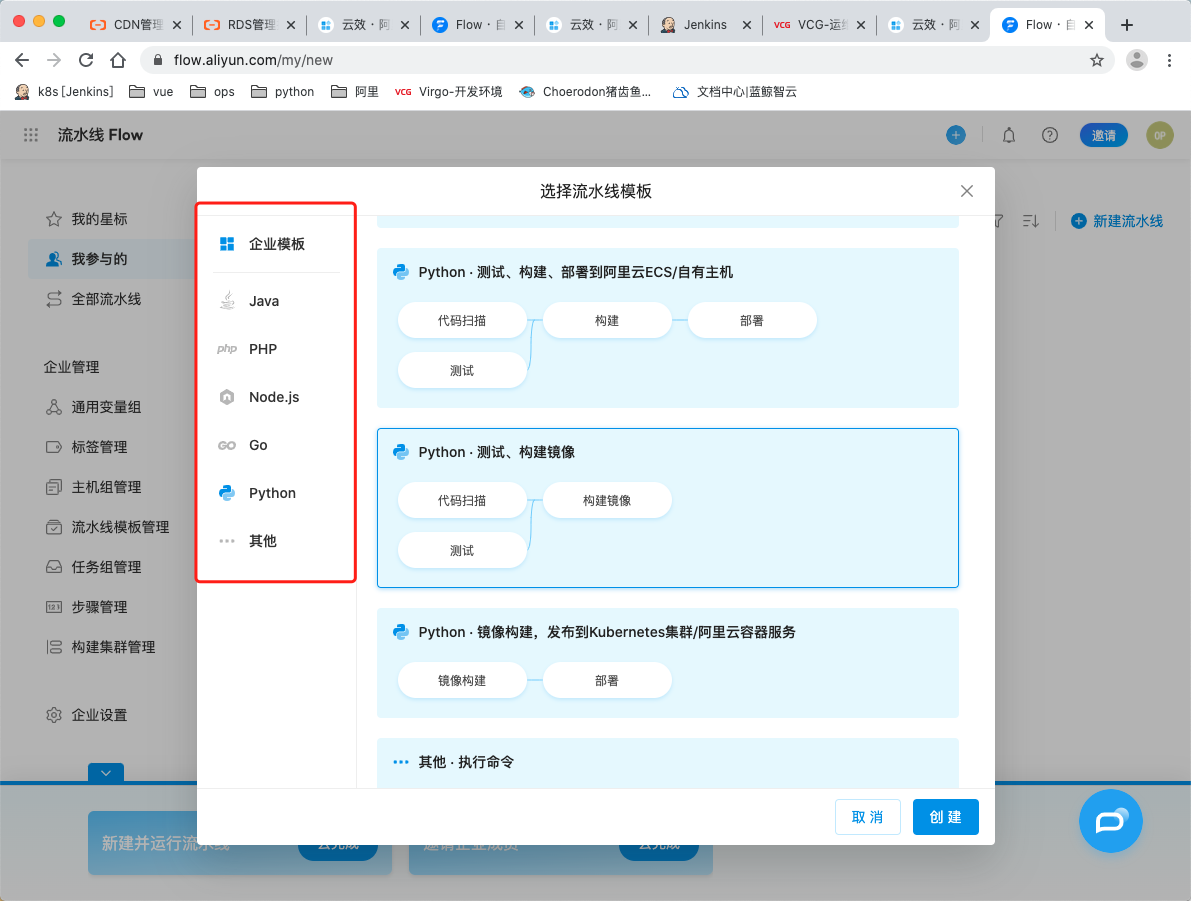Reload the browser page

pos(86,60)
